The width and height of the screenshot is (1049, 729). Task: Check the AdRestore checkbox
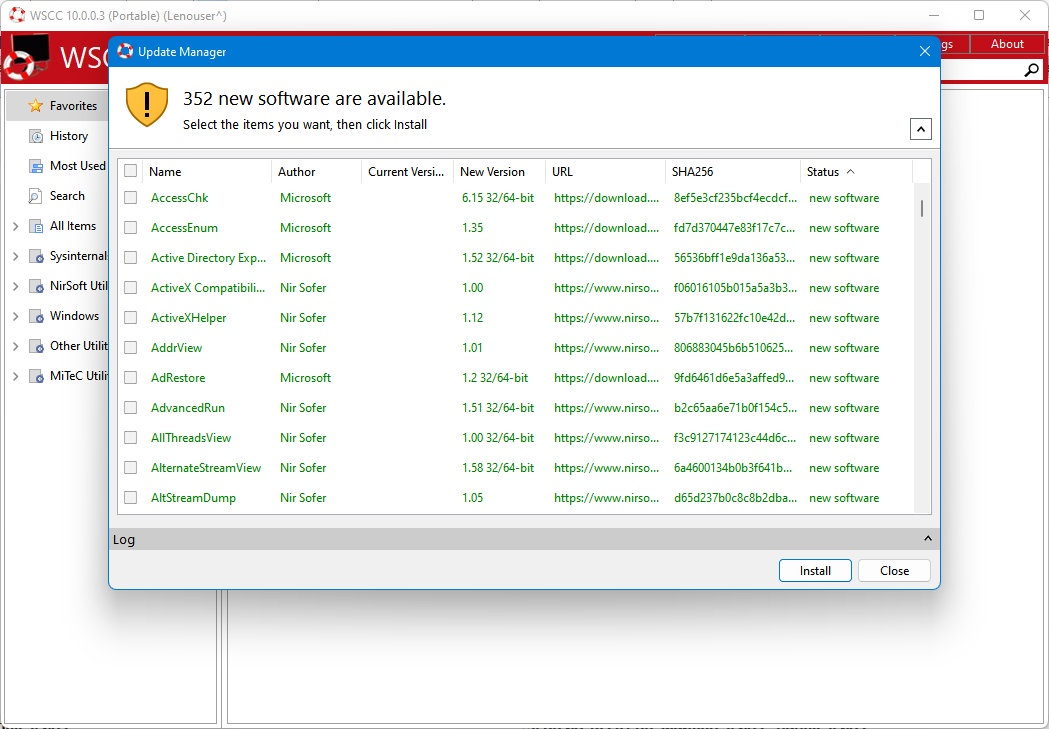(x=130, y=378)
